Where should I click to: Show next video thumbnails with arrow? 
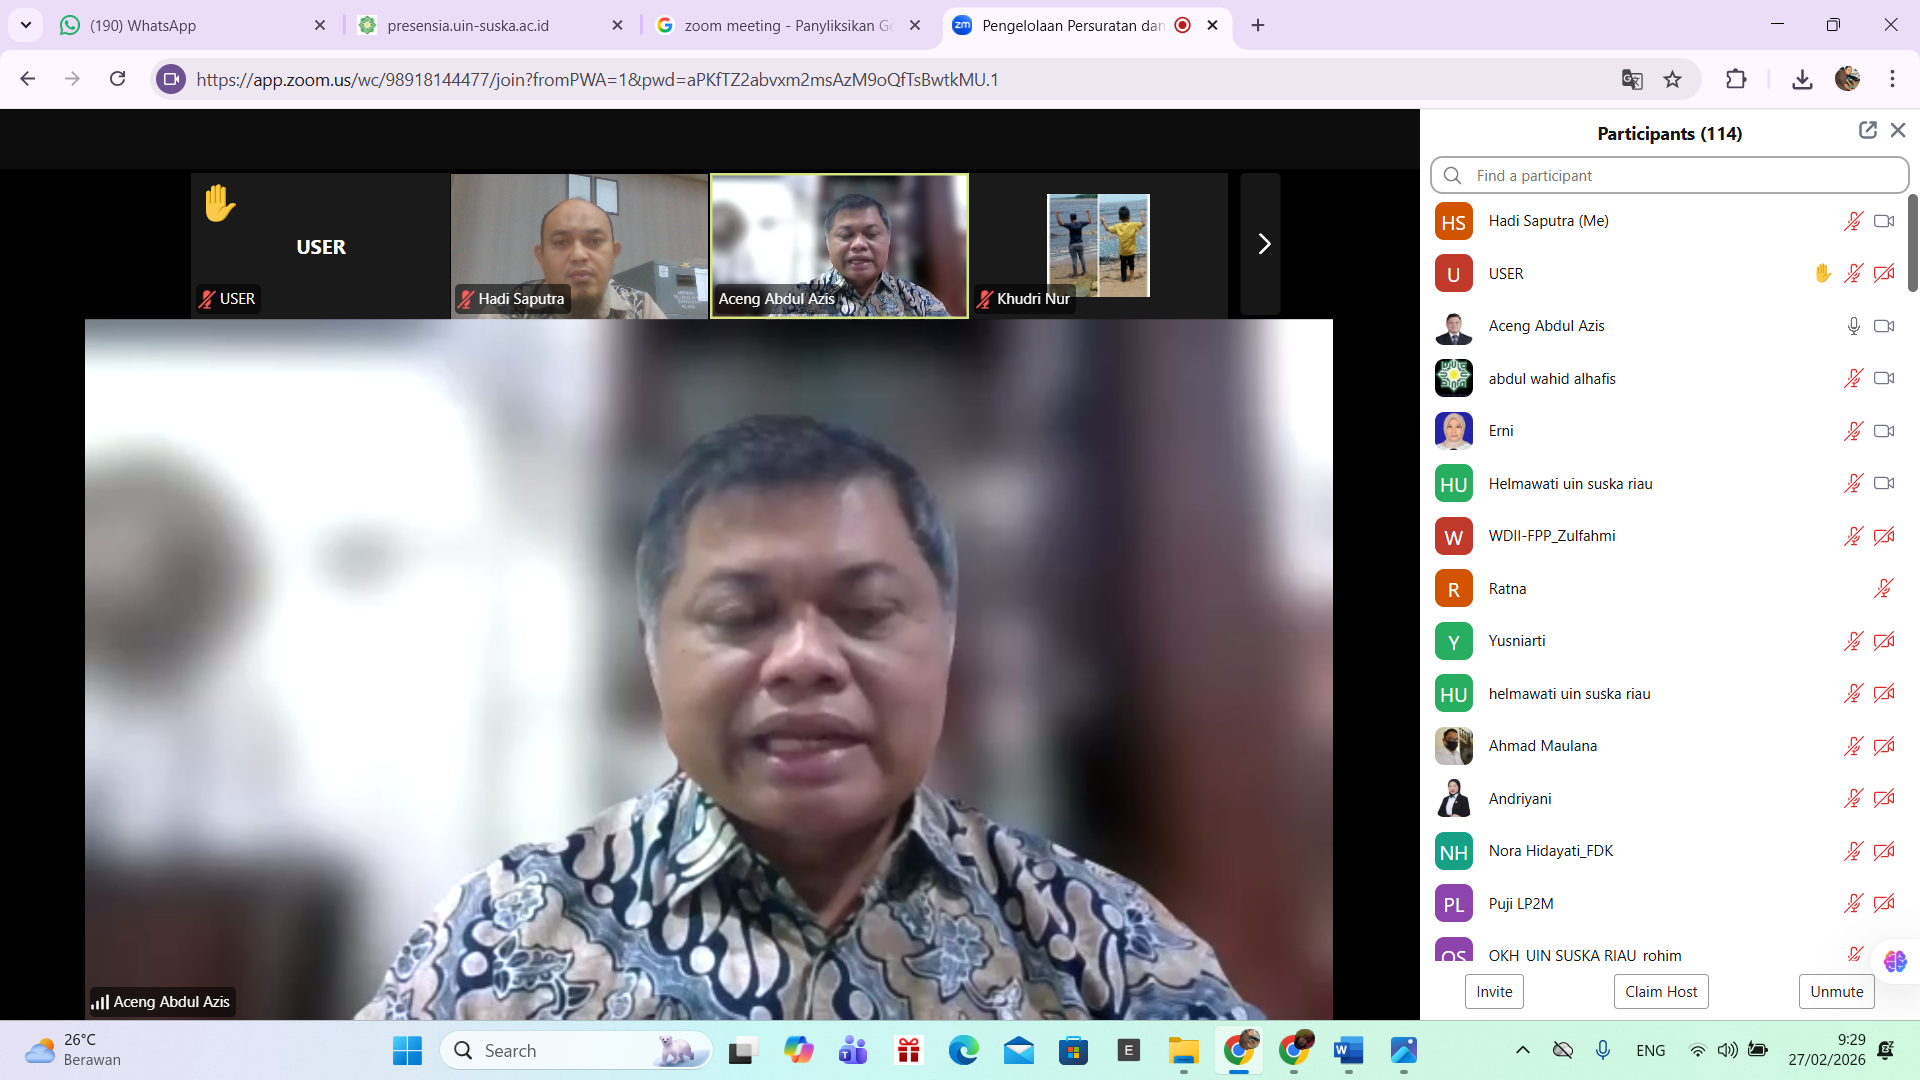pyautogui.click(x=1262, y=244)
